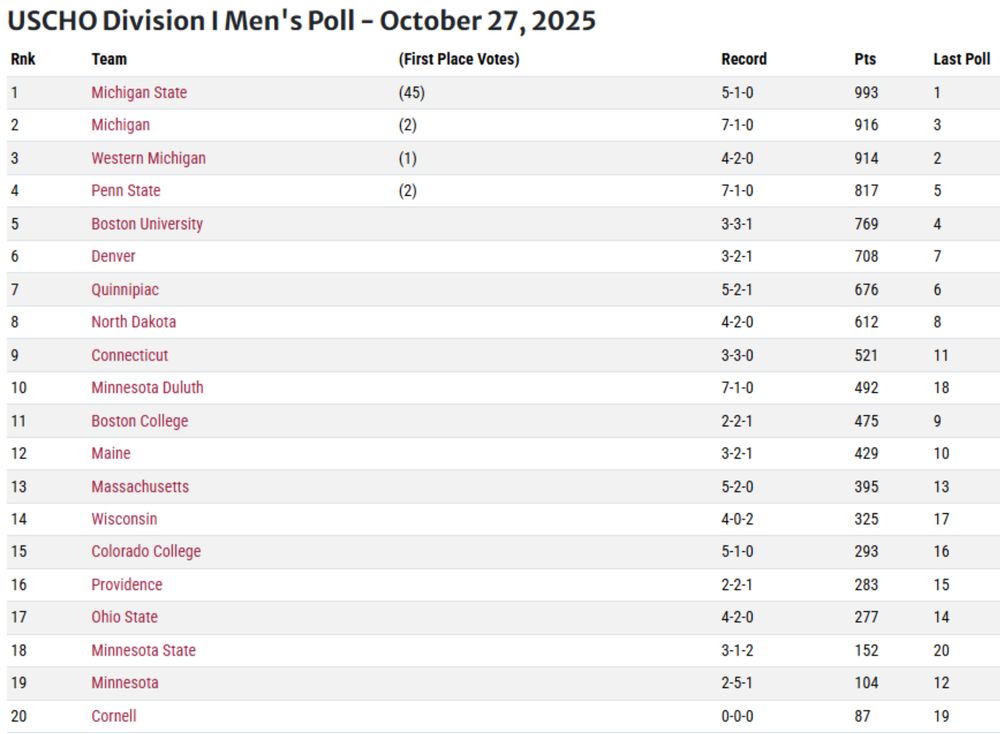Open the Michigan State team link
1000x734 pixels.
[x=139, y=92]
